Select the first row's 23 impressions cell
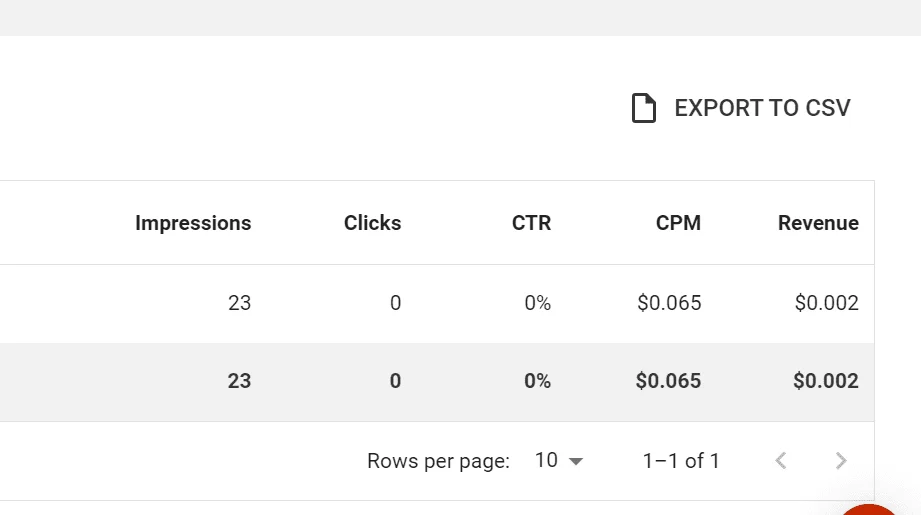The image size is (921, 515). click(239, 303)
